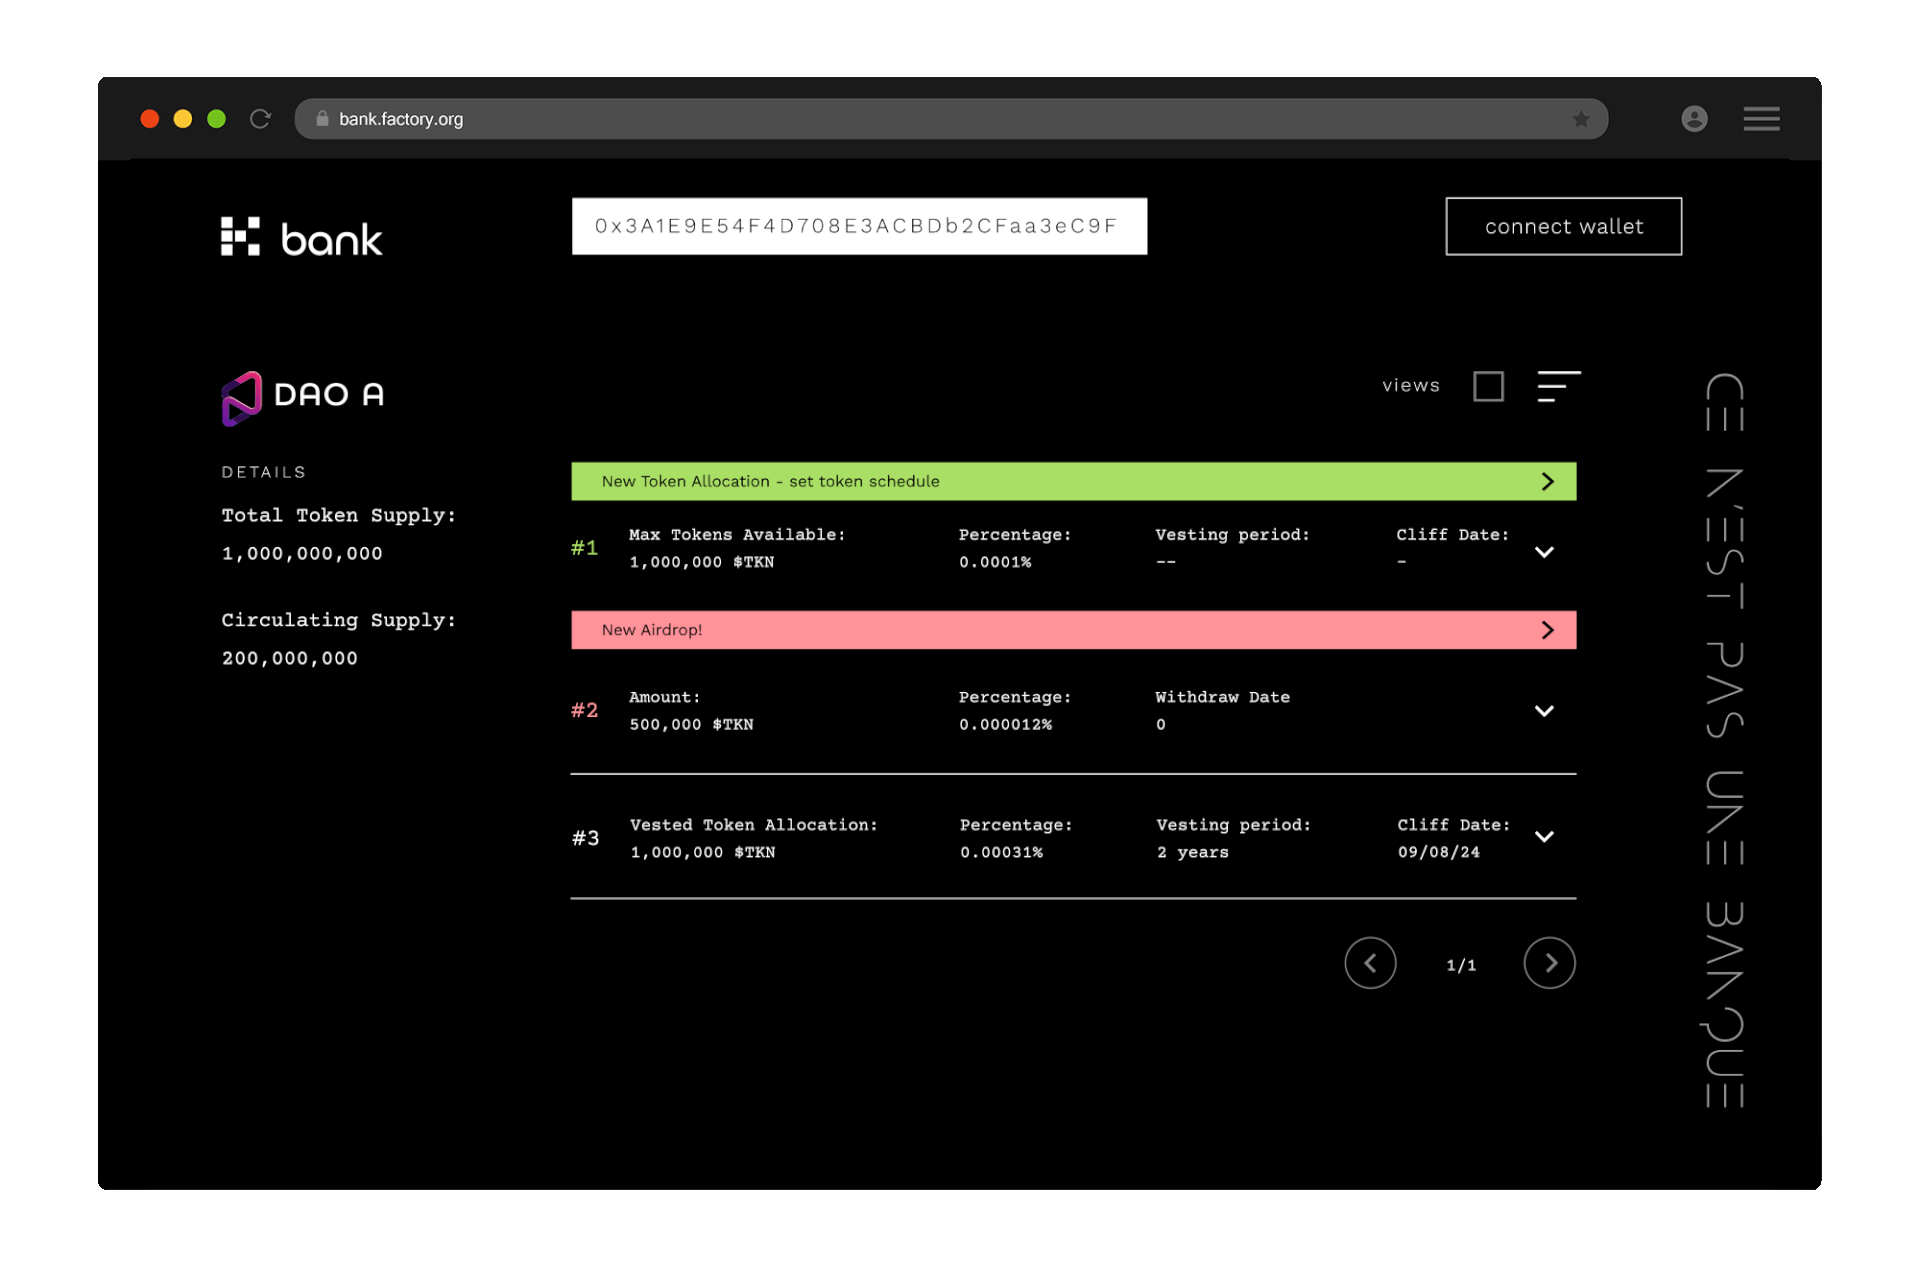Open browser hamburger menu
Viewport: 1920px width, 1267px height.
1760,119
